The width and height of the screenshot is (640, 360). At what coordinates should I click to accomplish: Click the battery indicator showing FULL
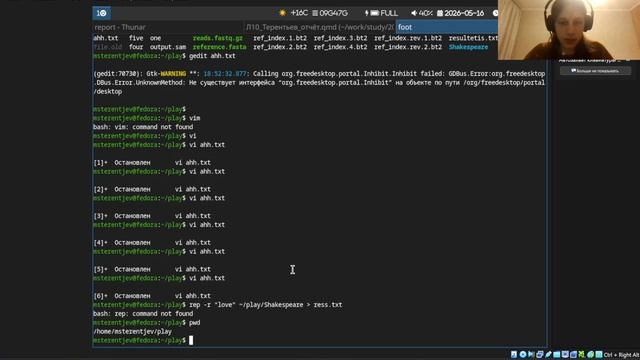(x=381, y=13)
